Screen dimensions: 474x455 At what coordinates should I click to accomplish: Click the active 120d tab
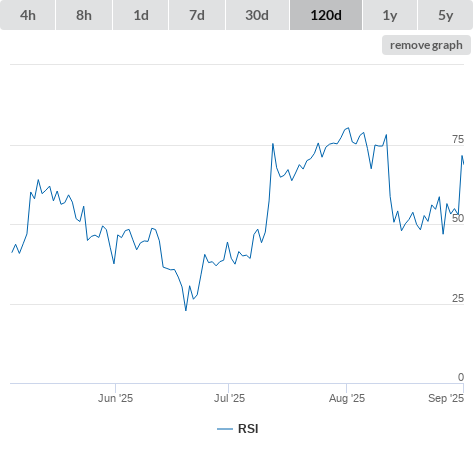326,15
